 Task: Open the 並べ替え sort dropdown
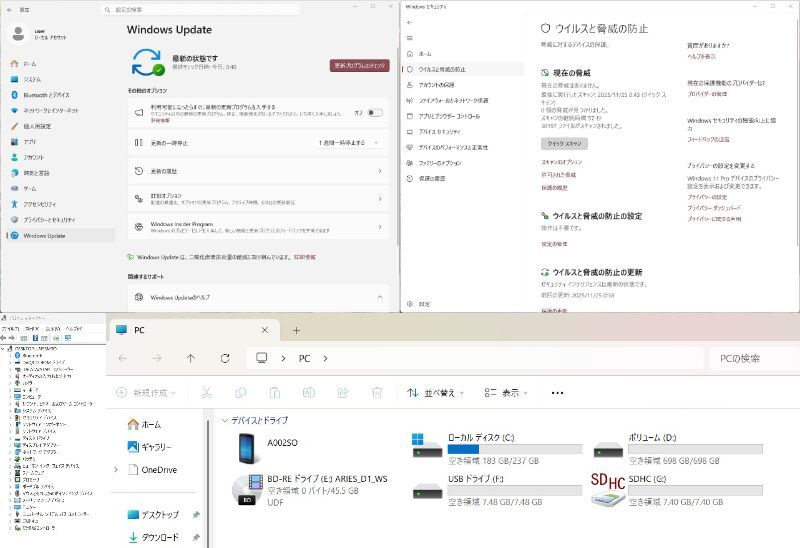tap(435, 393)
